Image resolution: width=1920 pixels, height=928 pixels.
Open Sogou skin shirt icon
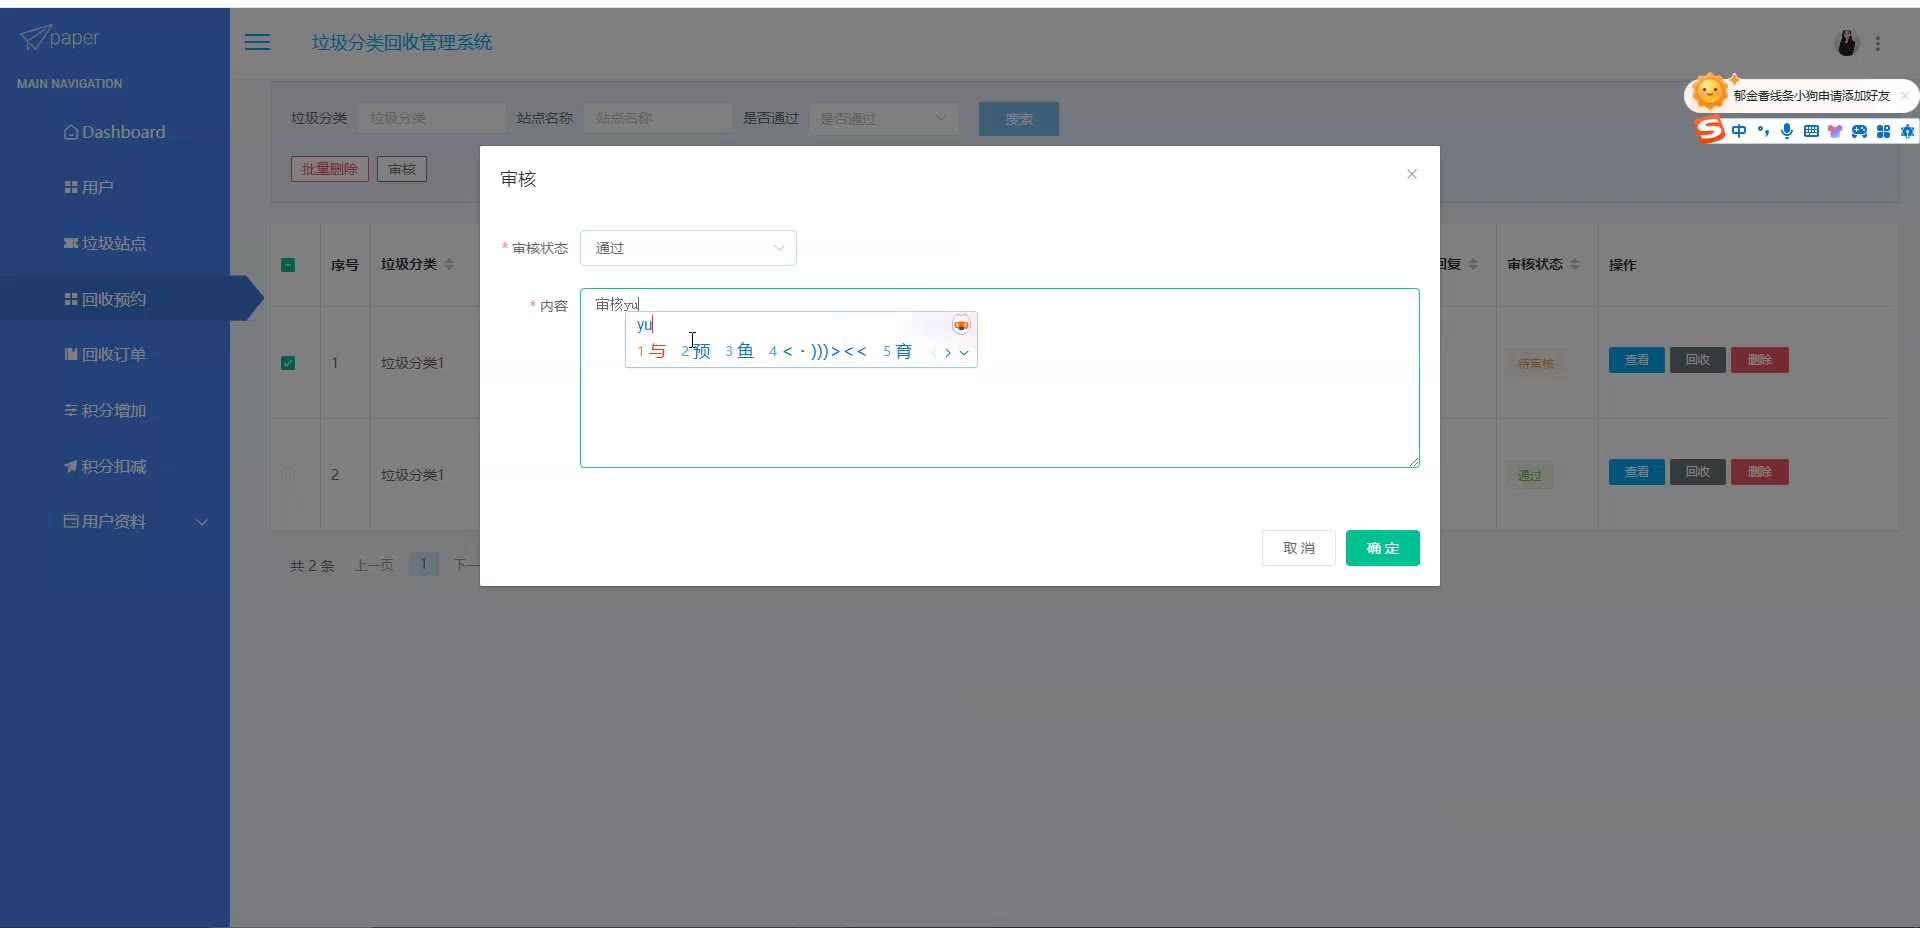point(1835,131)
